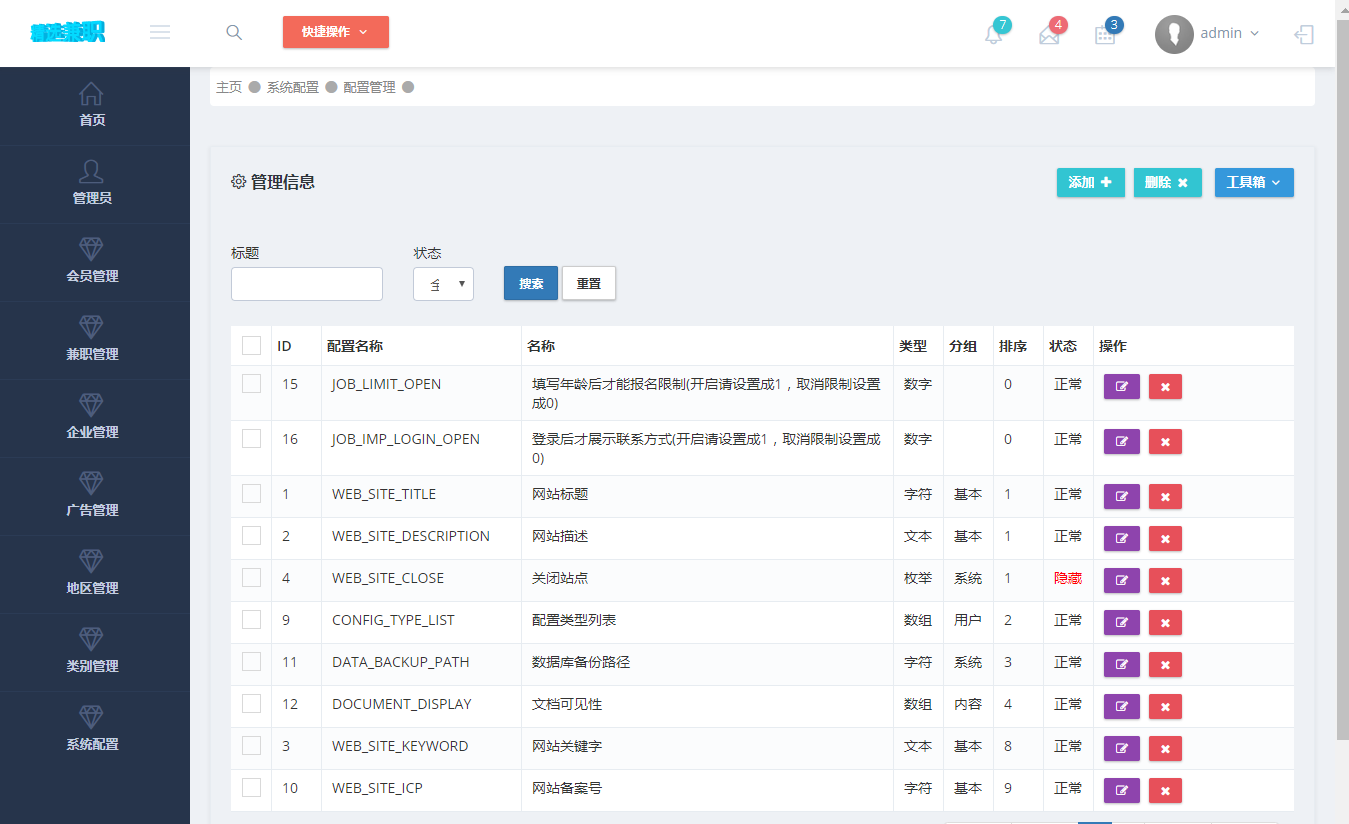Click the 搜索 button

pyautogui.click(x=531, y=283)
